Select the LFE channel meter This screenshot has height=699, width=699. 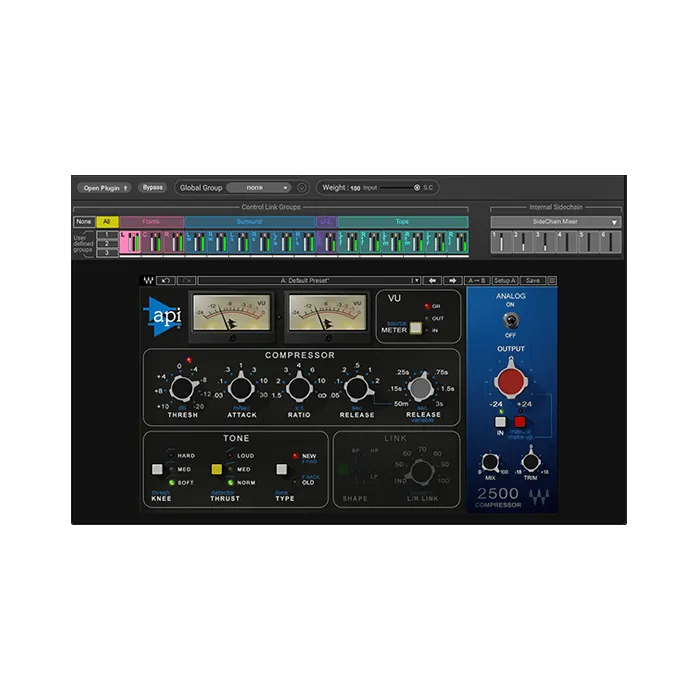327,242
